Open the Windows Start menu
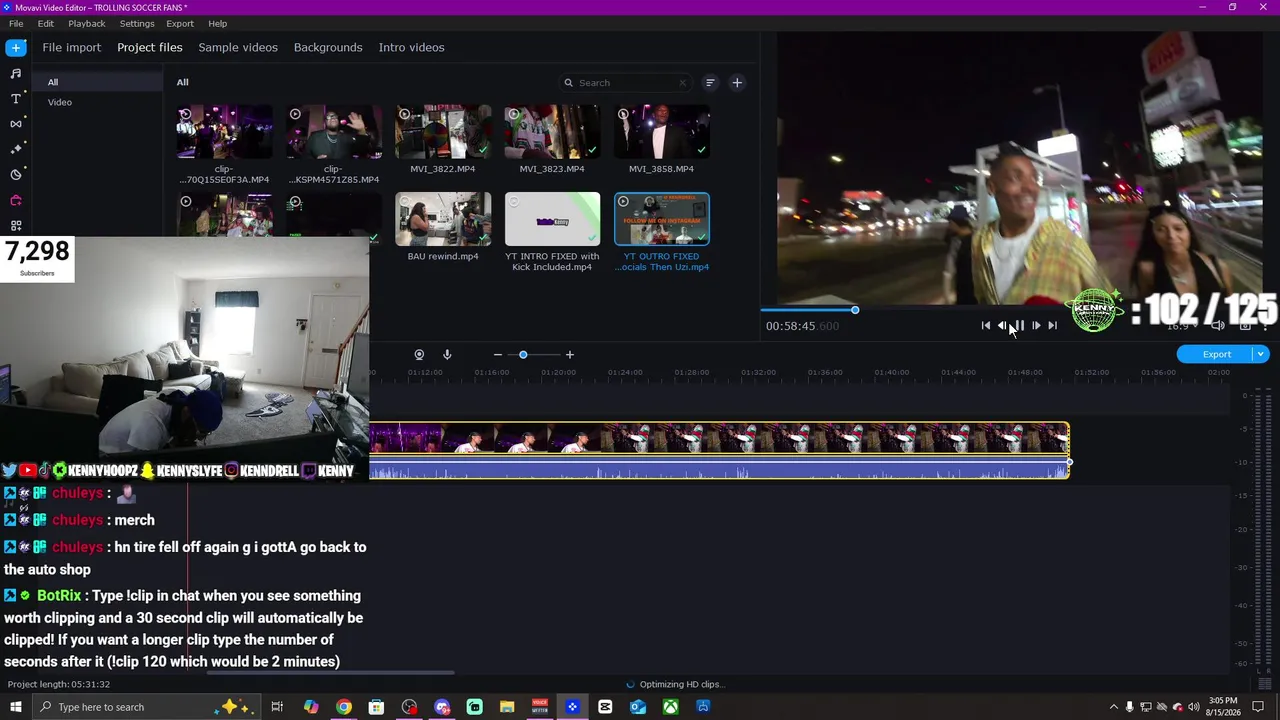The width and height of the screenshot is (1280, 720). (x=16, y=707)
